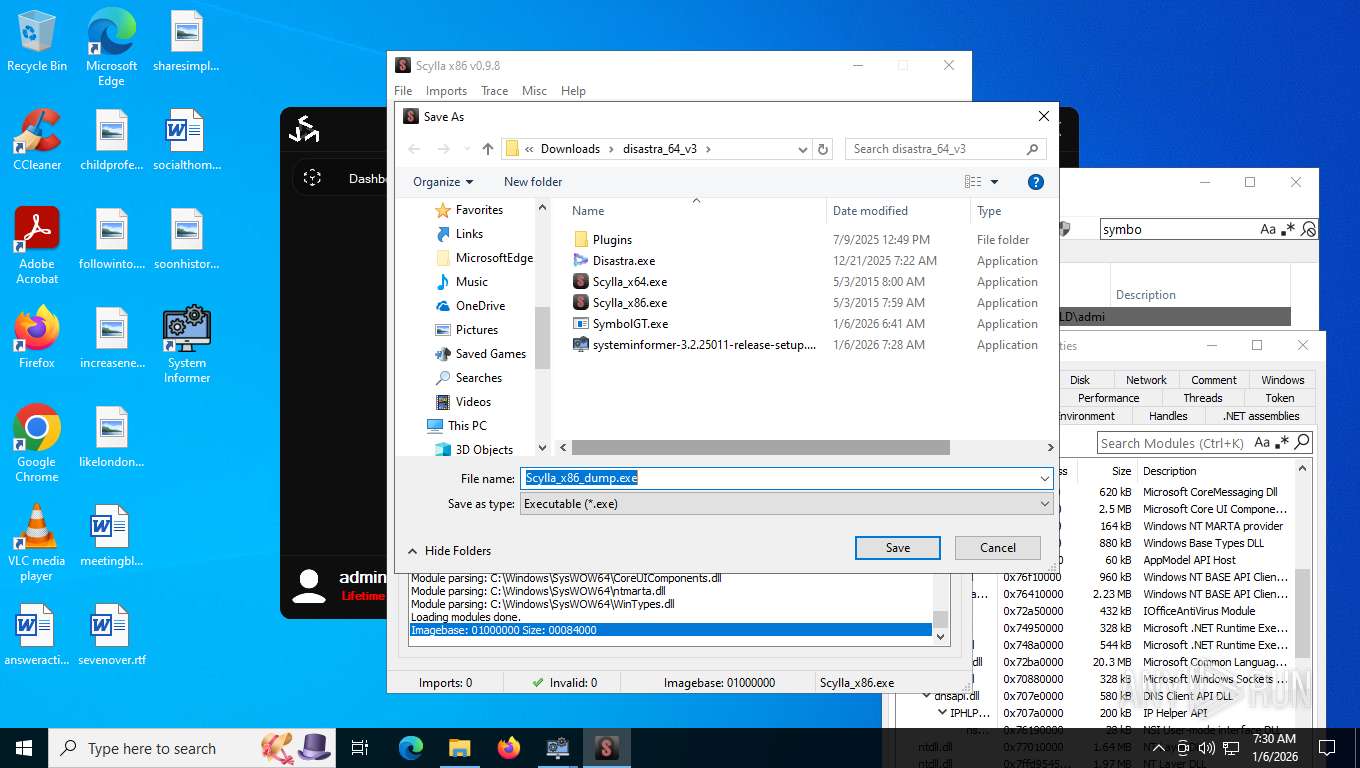Click Cancel button
Screen dimensions: 1360x768
tap(998, 548)
